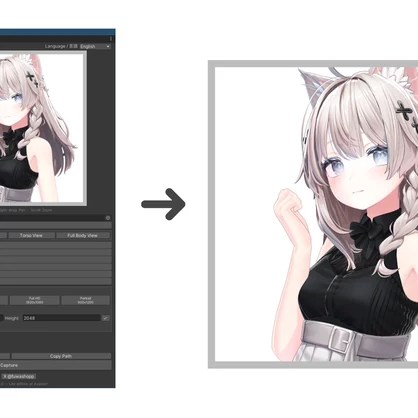418x418 pixels.
Task: Click the Copy Path button
Action: click(61, 356)
